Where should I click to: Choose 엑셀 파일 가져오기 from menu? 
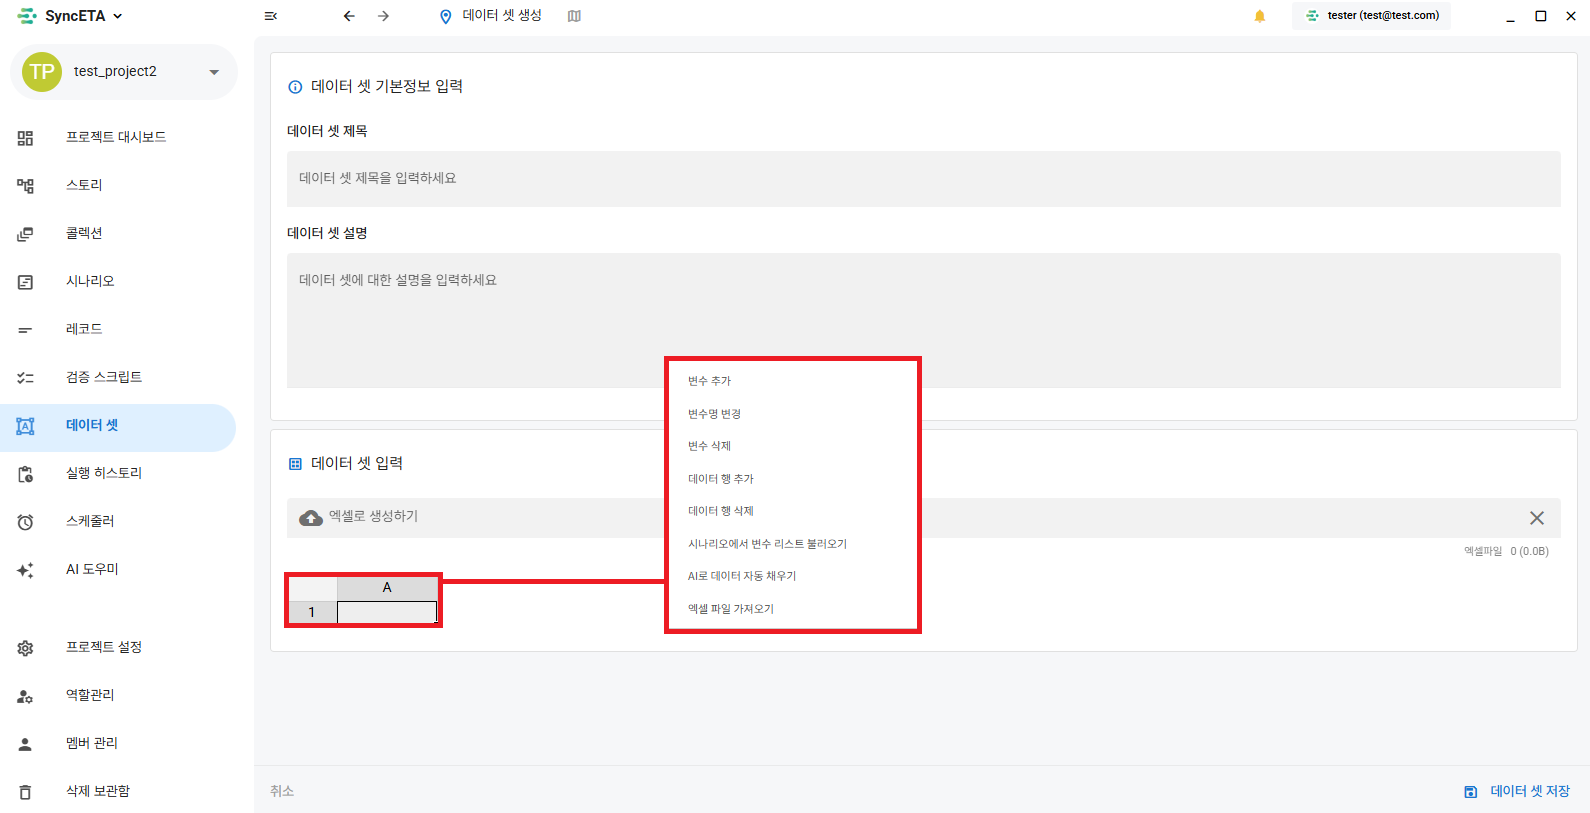(x=730, y=609)
